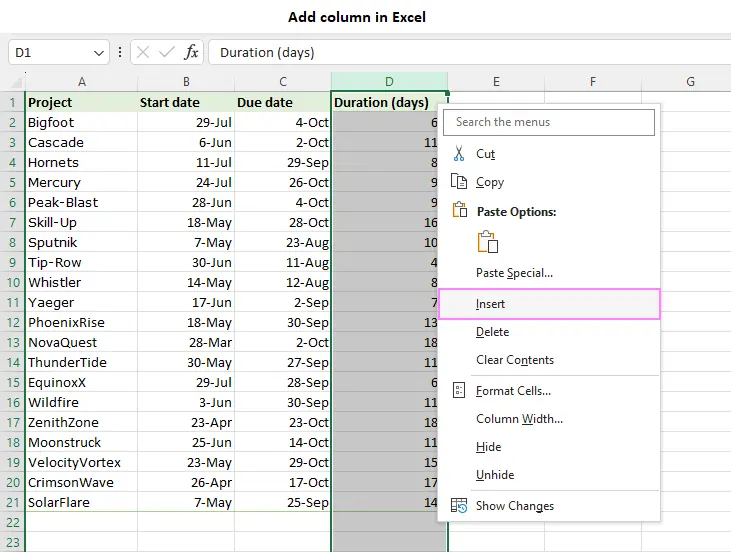The image size is (731, 552).
Task: Click the cancel X icon in formula bar
Action: 143,52
